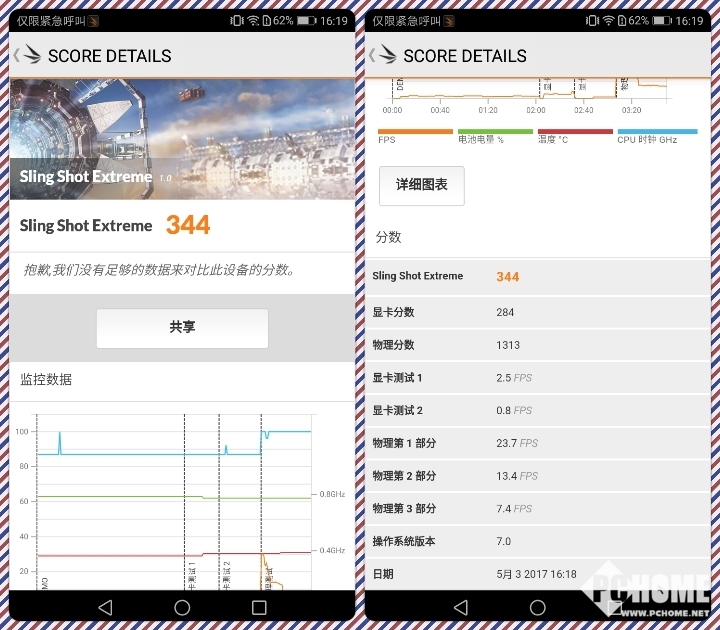Open the 详细图表 detailed chart button

point(422,186)
